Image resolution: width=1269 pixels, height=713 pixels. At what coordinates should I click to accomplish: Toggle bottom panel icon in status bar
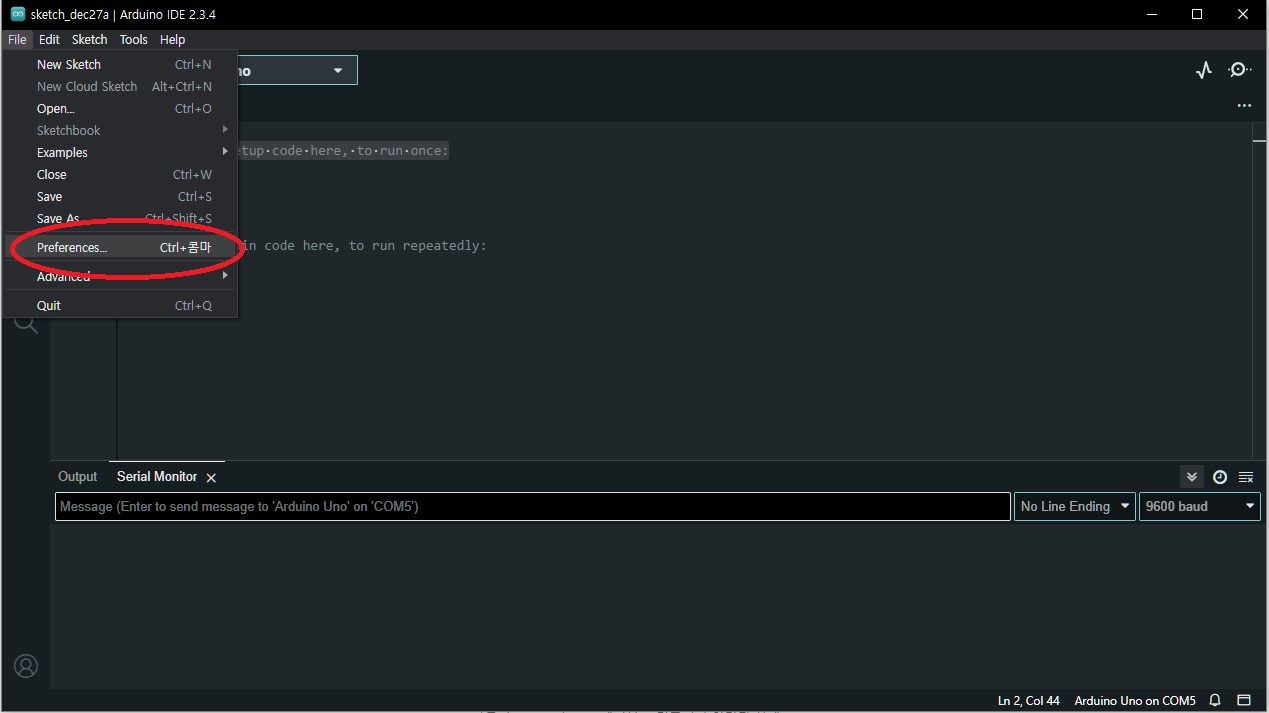point(1244,700)
